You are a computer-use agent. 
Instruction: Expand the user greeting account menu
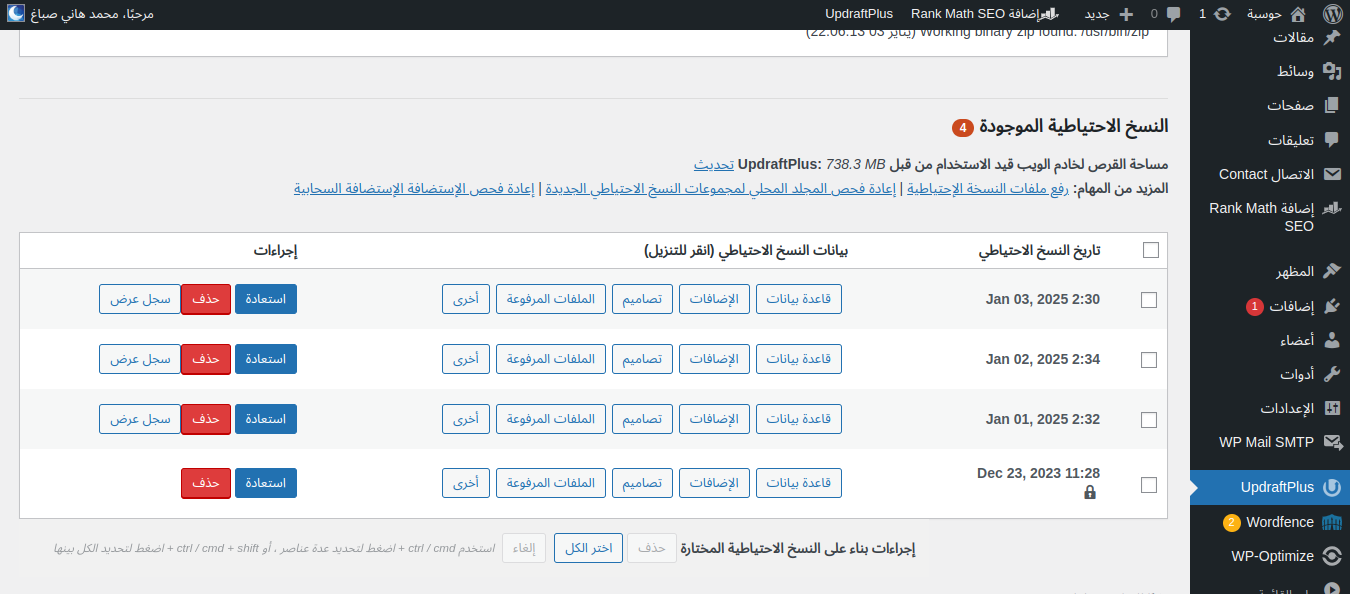tap(92, 14)
